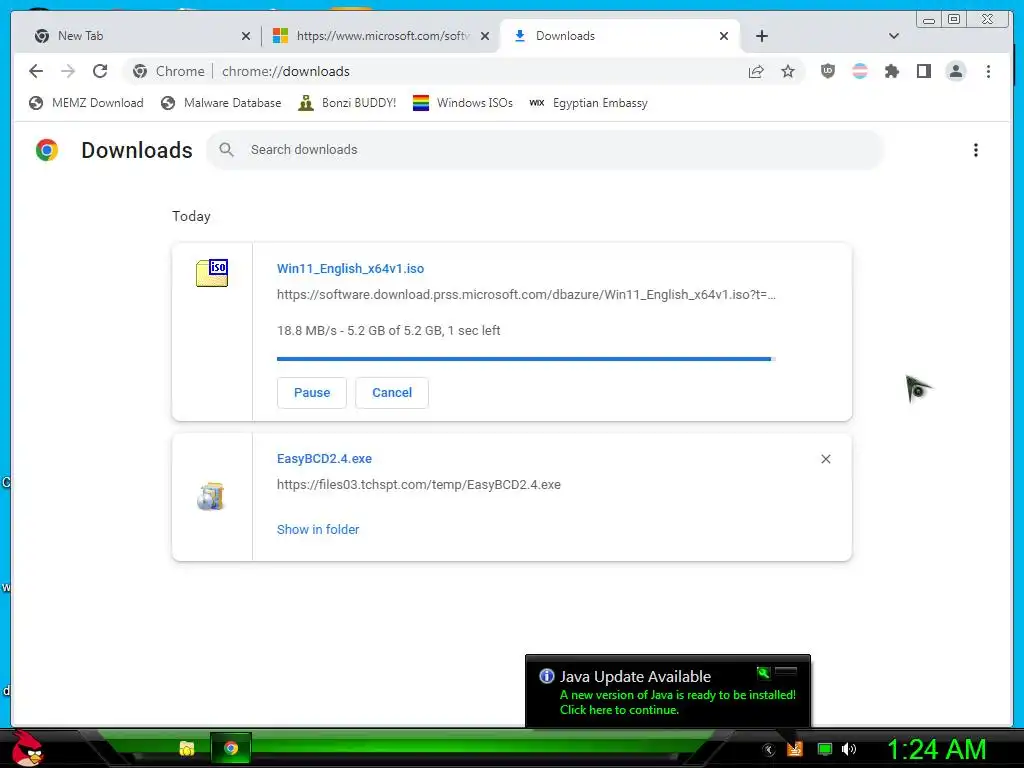Close the New Tab tab
The height and width of the screenshot is (768, 1024).
pyautogui.click(x=246, y=36)
